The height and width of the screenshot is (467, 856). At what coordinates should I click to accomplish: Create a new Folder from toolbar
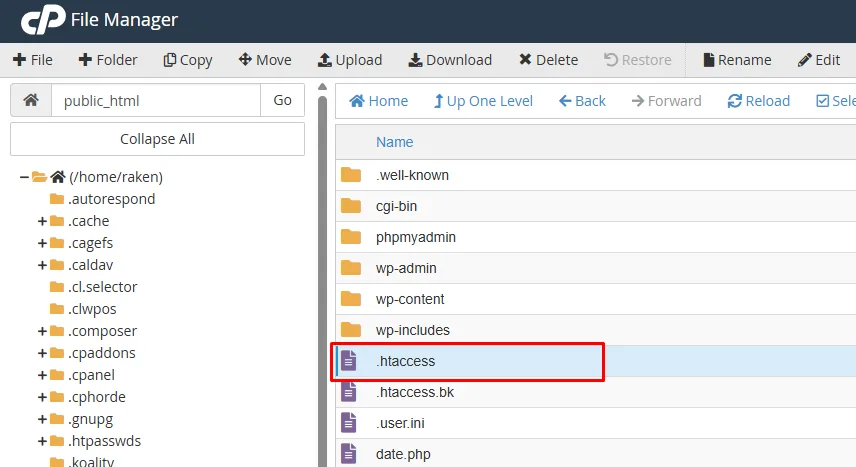(108, 60)
